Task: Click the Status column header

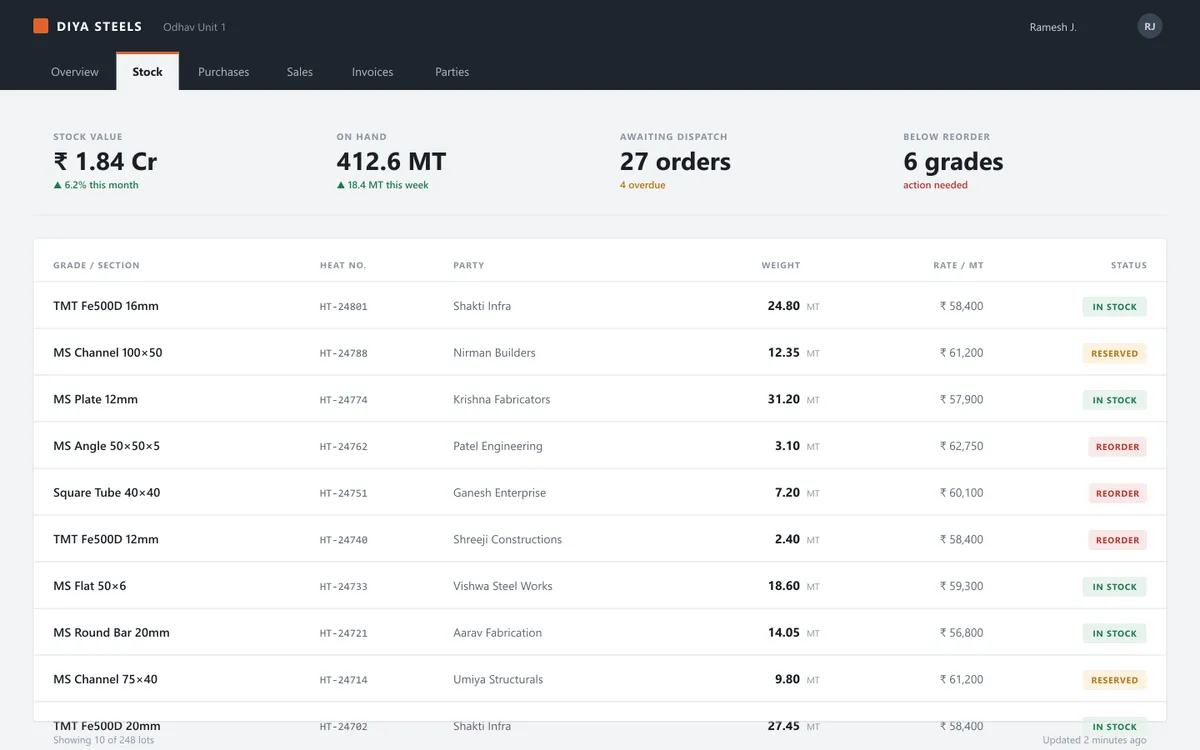Action: (1128, 265)
